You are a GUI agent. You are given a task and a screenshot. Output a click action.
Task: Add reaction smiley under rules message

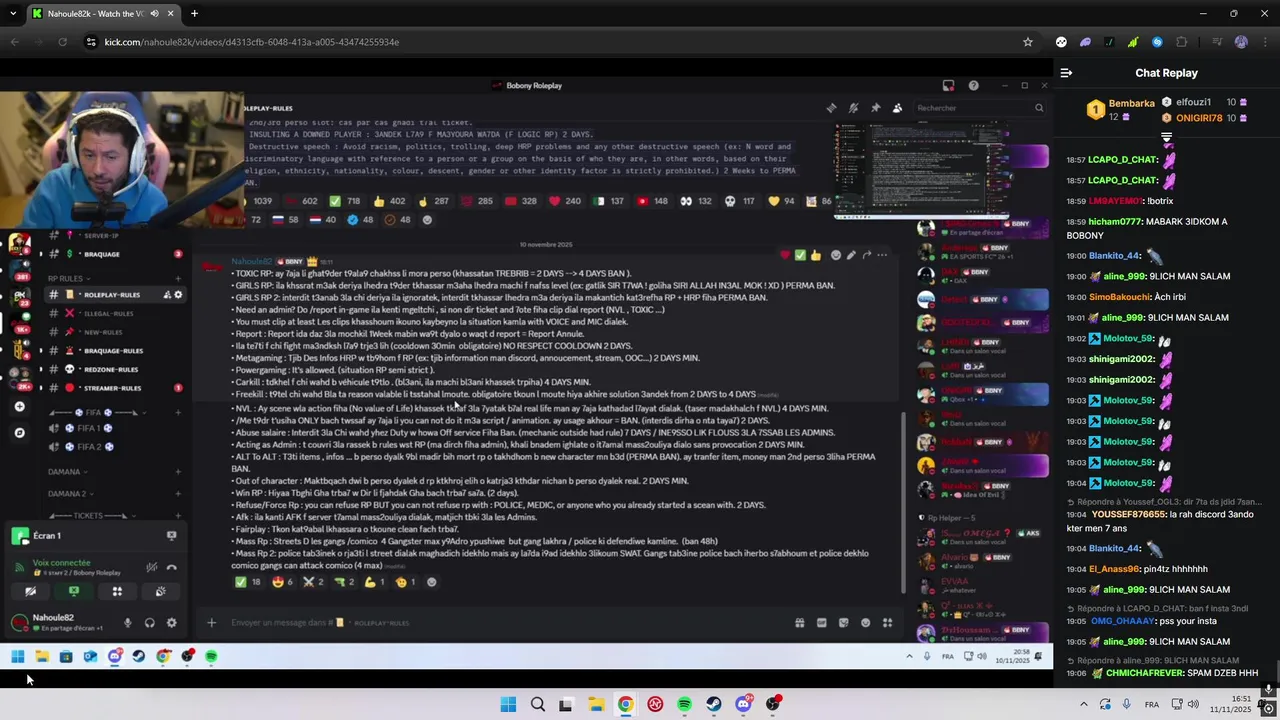click(x=432, y=582)
